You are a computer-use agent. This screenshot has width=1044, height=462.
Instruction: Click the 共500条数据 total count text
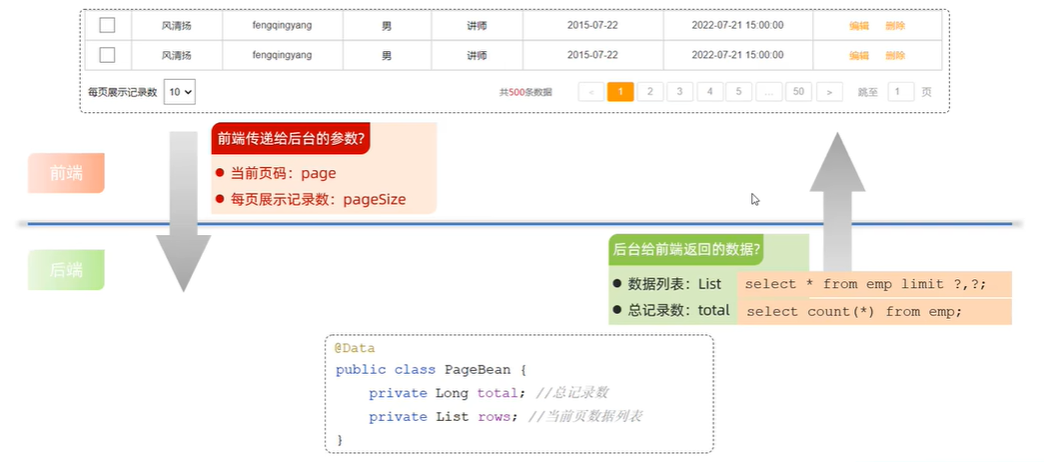526,93
